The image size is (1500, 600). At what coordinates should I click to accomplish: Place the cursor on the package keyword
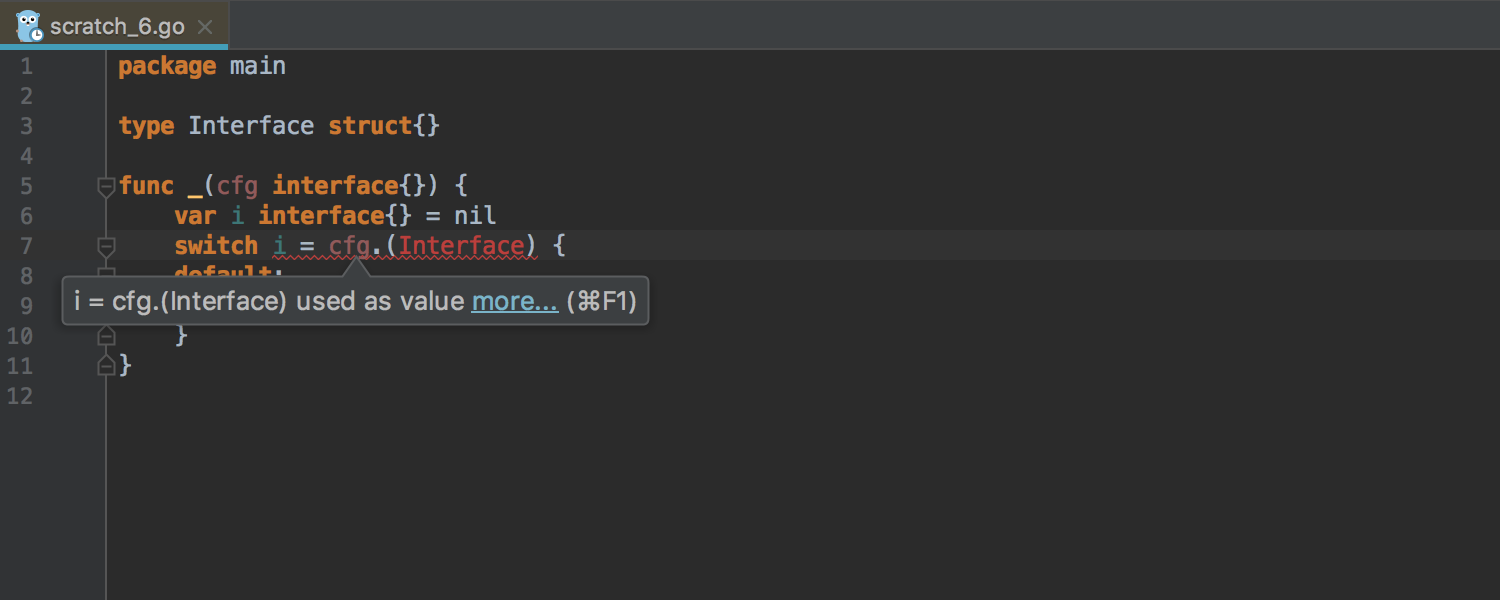[x=167, y=66]
